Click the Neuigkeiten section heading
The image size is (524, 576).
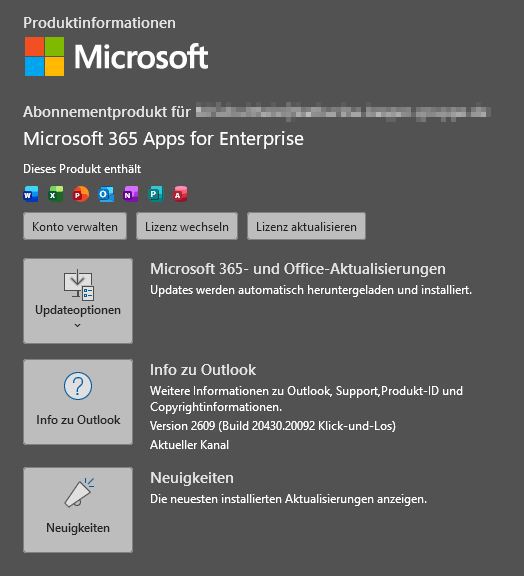tap(192, 478)
